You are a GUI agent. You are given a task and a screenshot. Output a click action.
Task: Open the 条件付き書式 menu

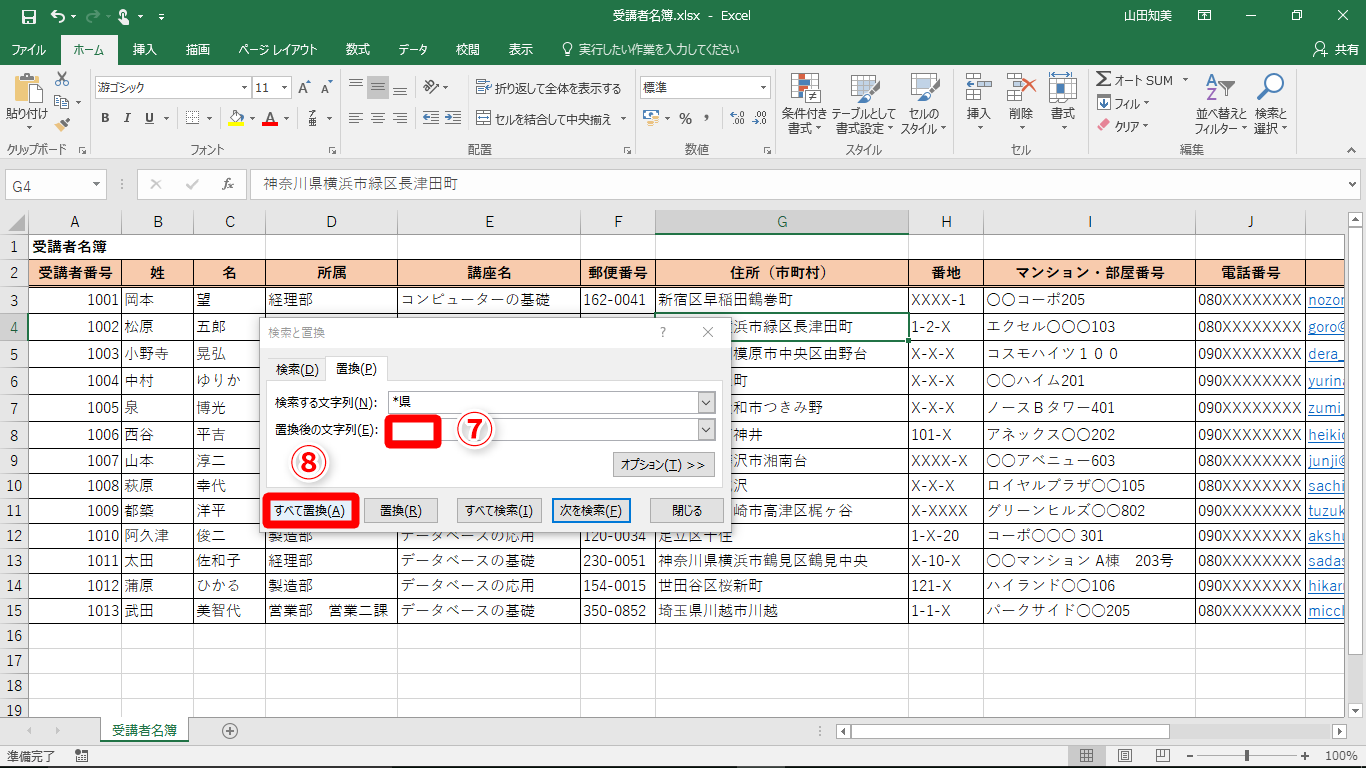pyautogui.click(x=804, y=104)
